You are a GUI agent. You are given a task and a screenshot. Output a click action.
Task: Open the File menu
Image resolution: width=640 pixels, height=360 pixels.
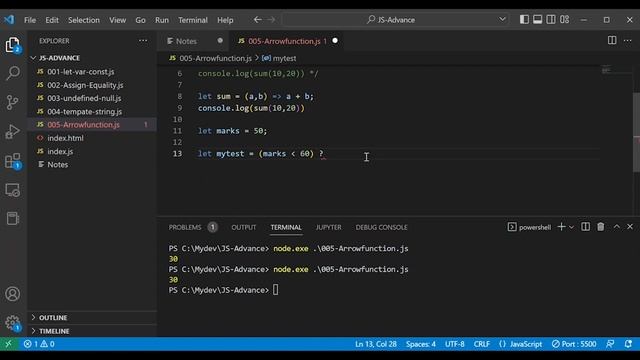[x=30, y=20]
